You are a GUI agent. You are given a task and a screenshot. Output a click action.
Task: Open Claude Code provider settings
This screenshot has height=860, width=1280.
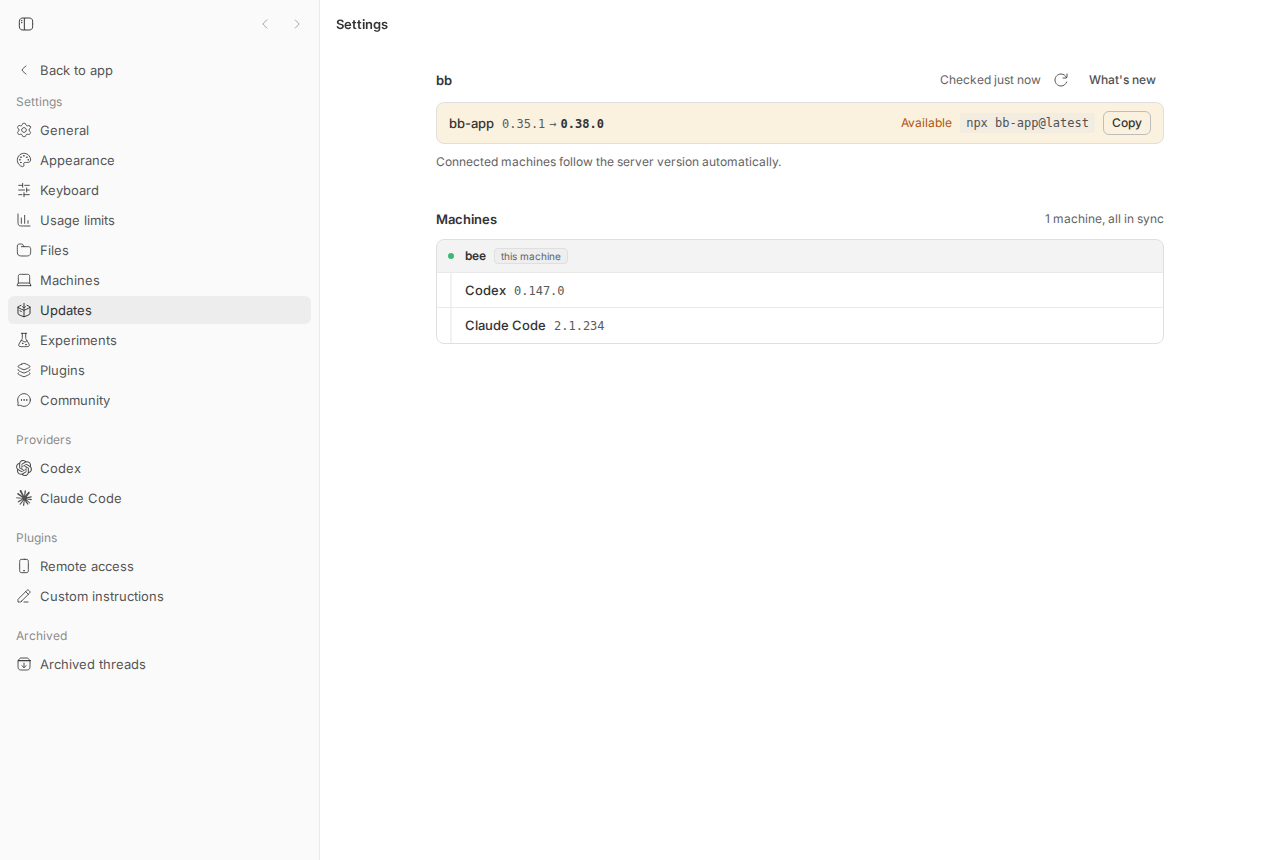coord(159,498)
